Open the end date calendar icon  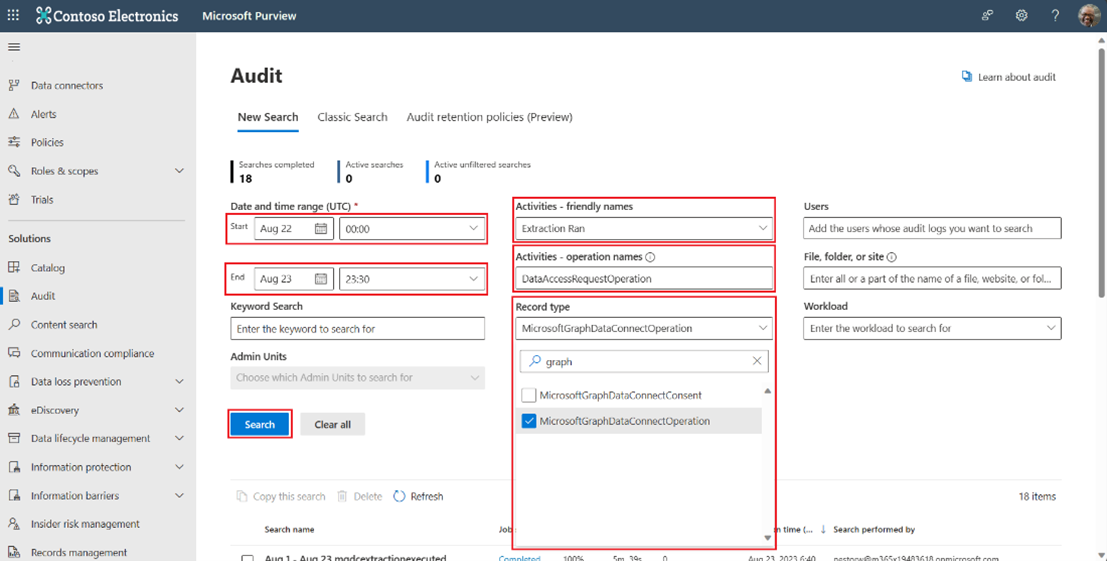click(321, 279)
